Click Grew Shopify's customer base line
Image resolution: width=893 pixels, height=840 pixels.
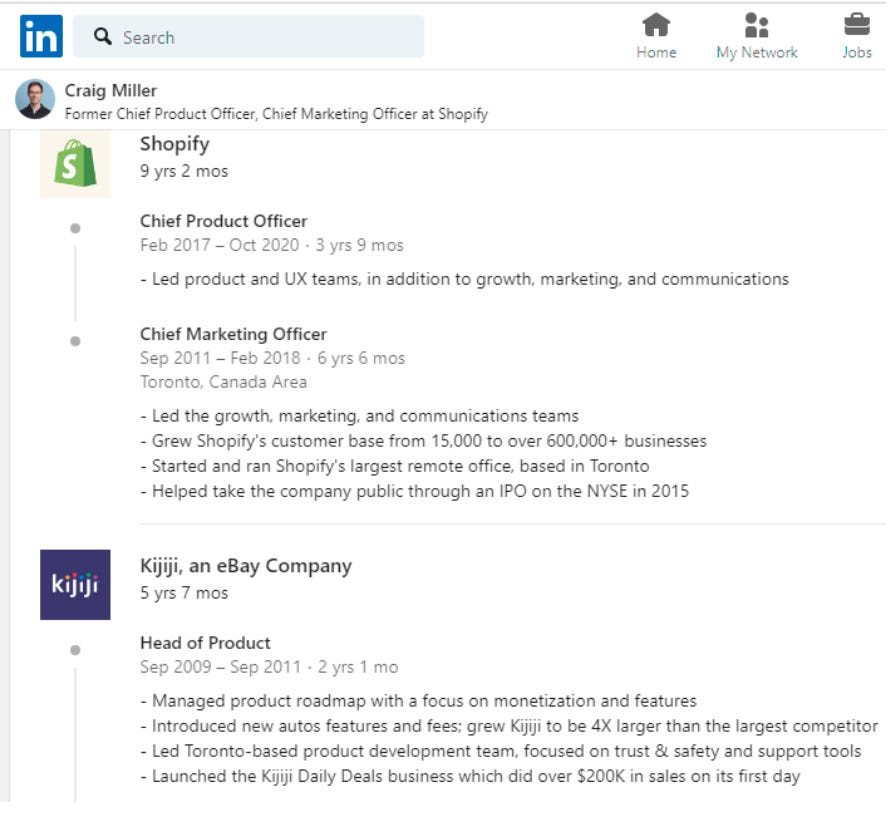[x=424, y=441]
